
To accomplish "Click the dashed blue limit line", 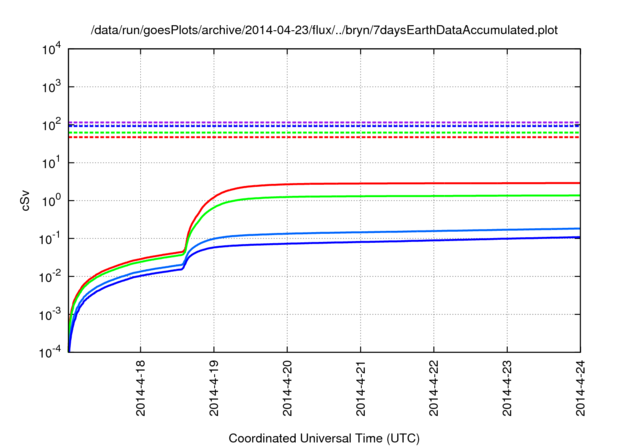I will (324, 126).
